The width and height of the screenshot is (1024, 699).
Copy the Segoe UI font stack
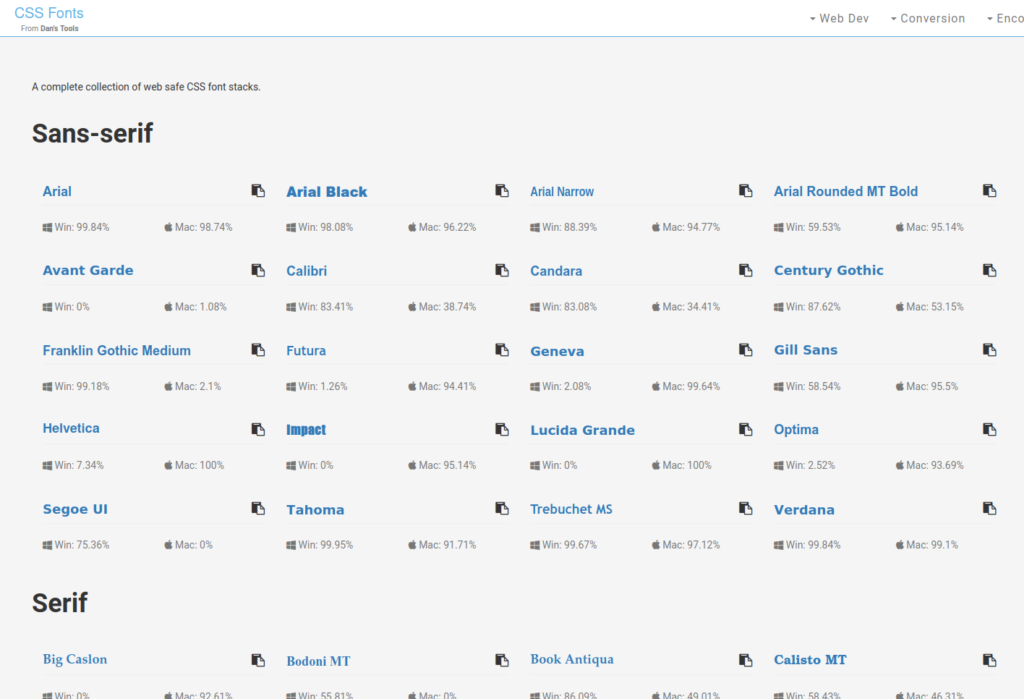(258, 508)
